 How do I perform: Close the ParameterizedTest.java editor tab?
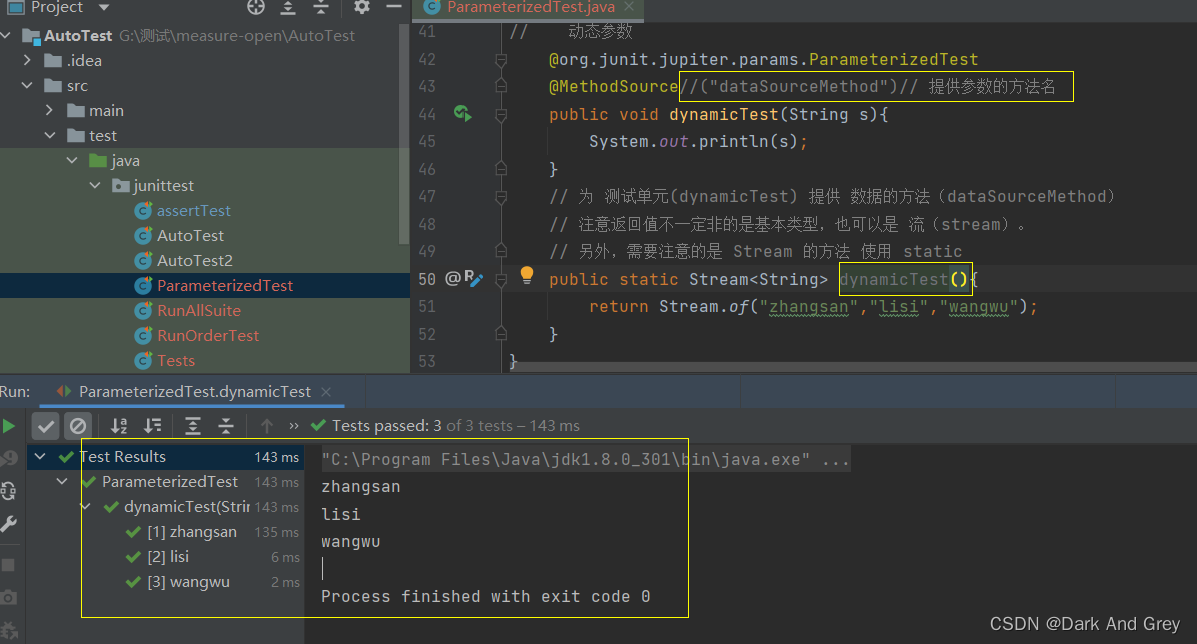click(629, 7)
